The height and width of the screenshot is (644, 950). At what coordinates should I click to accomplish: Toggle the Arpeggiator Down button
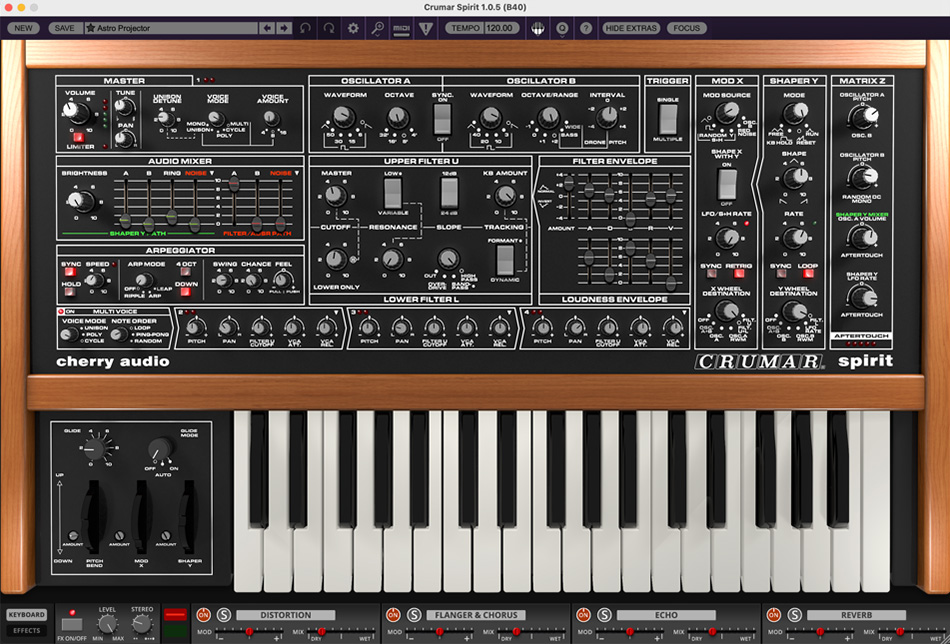click(x=185, y=292)
